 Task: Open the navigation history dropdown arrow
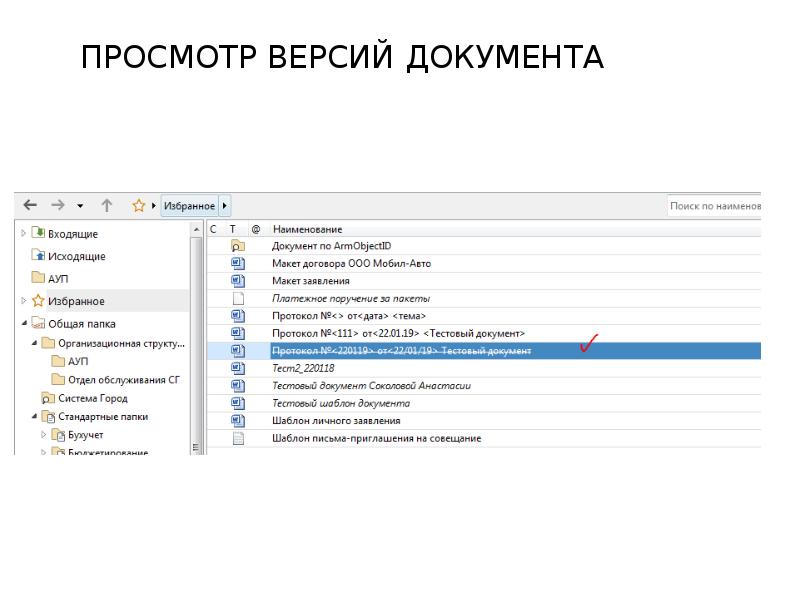[80, 206]
